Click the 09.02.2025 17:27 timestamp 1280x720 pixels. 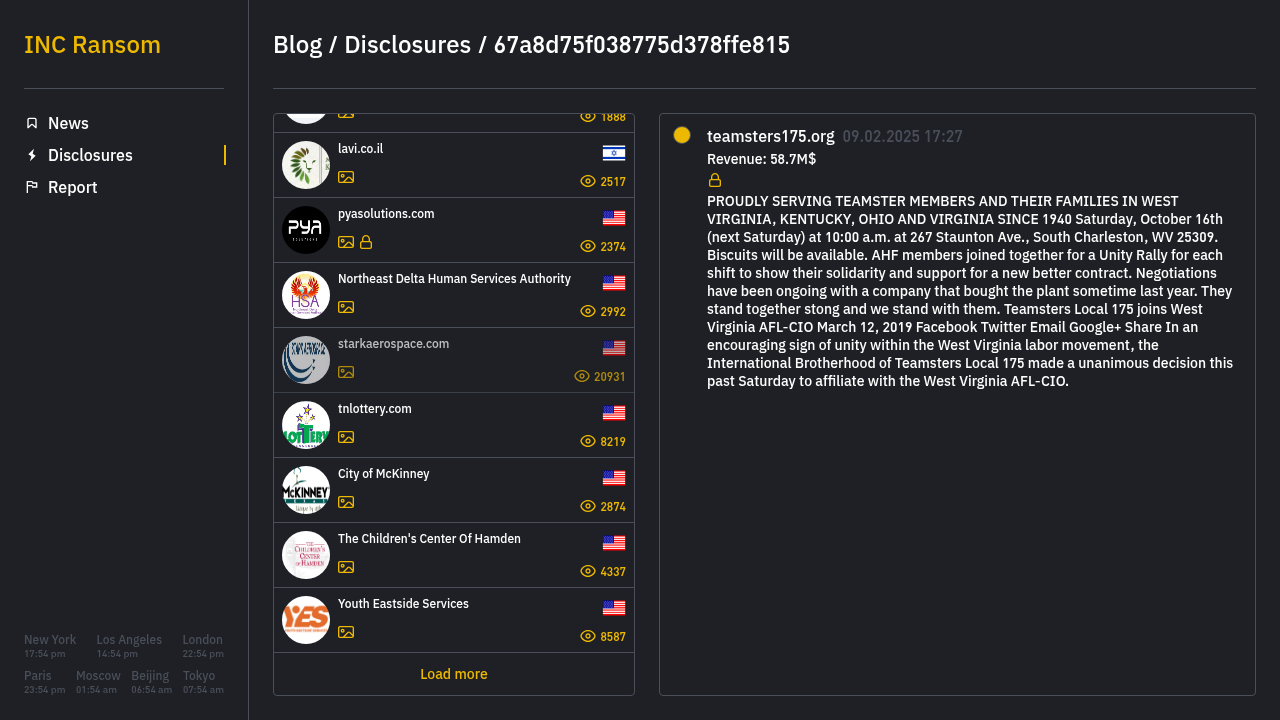point(902,136)
